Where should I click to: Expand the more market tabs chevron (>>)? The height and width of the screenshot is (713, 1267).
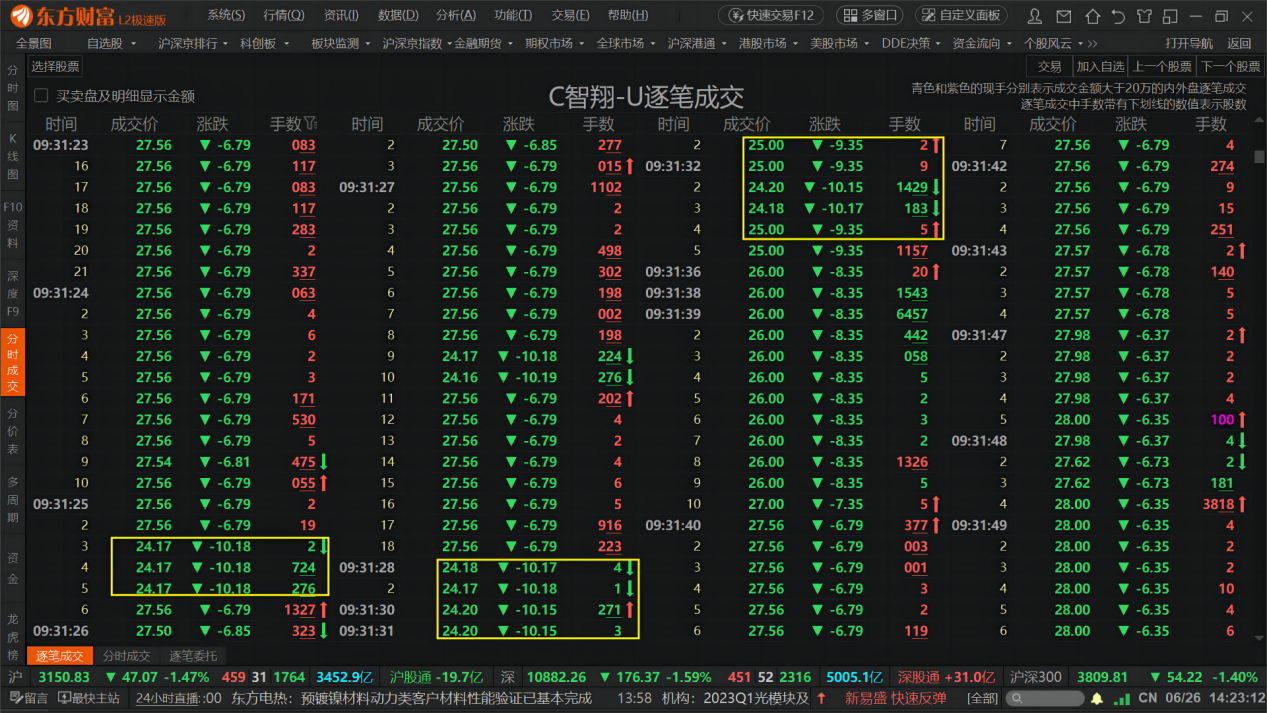(1092, 43)
